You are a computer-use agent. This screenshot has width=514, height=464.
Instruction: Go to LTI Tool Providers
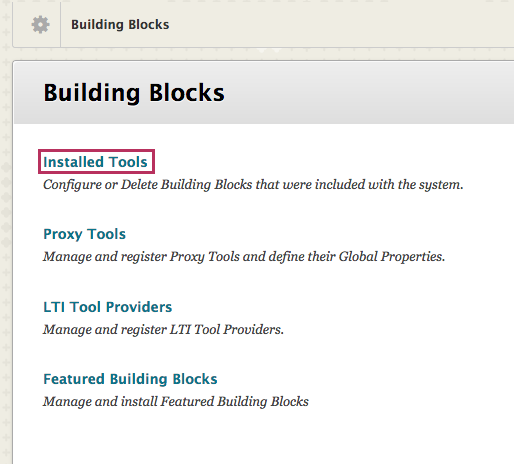click(108, 307)
